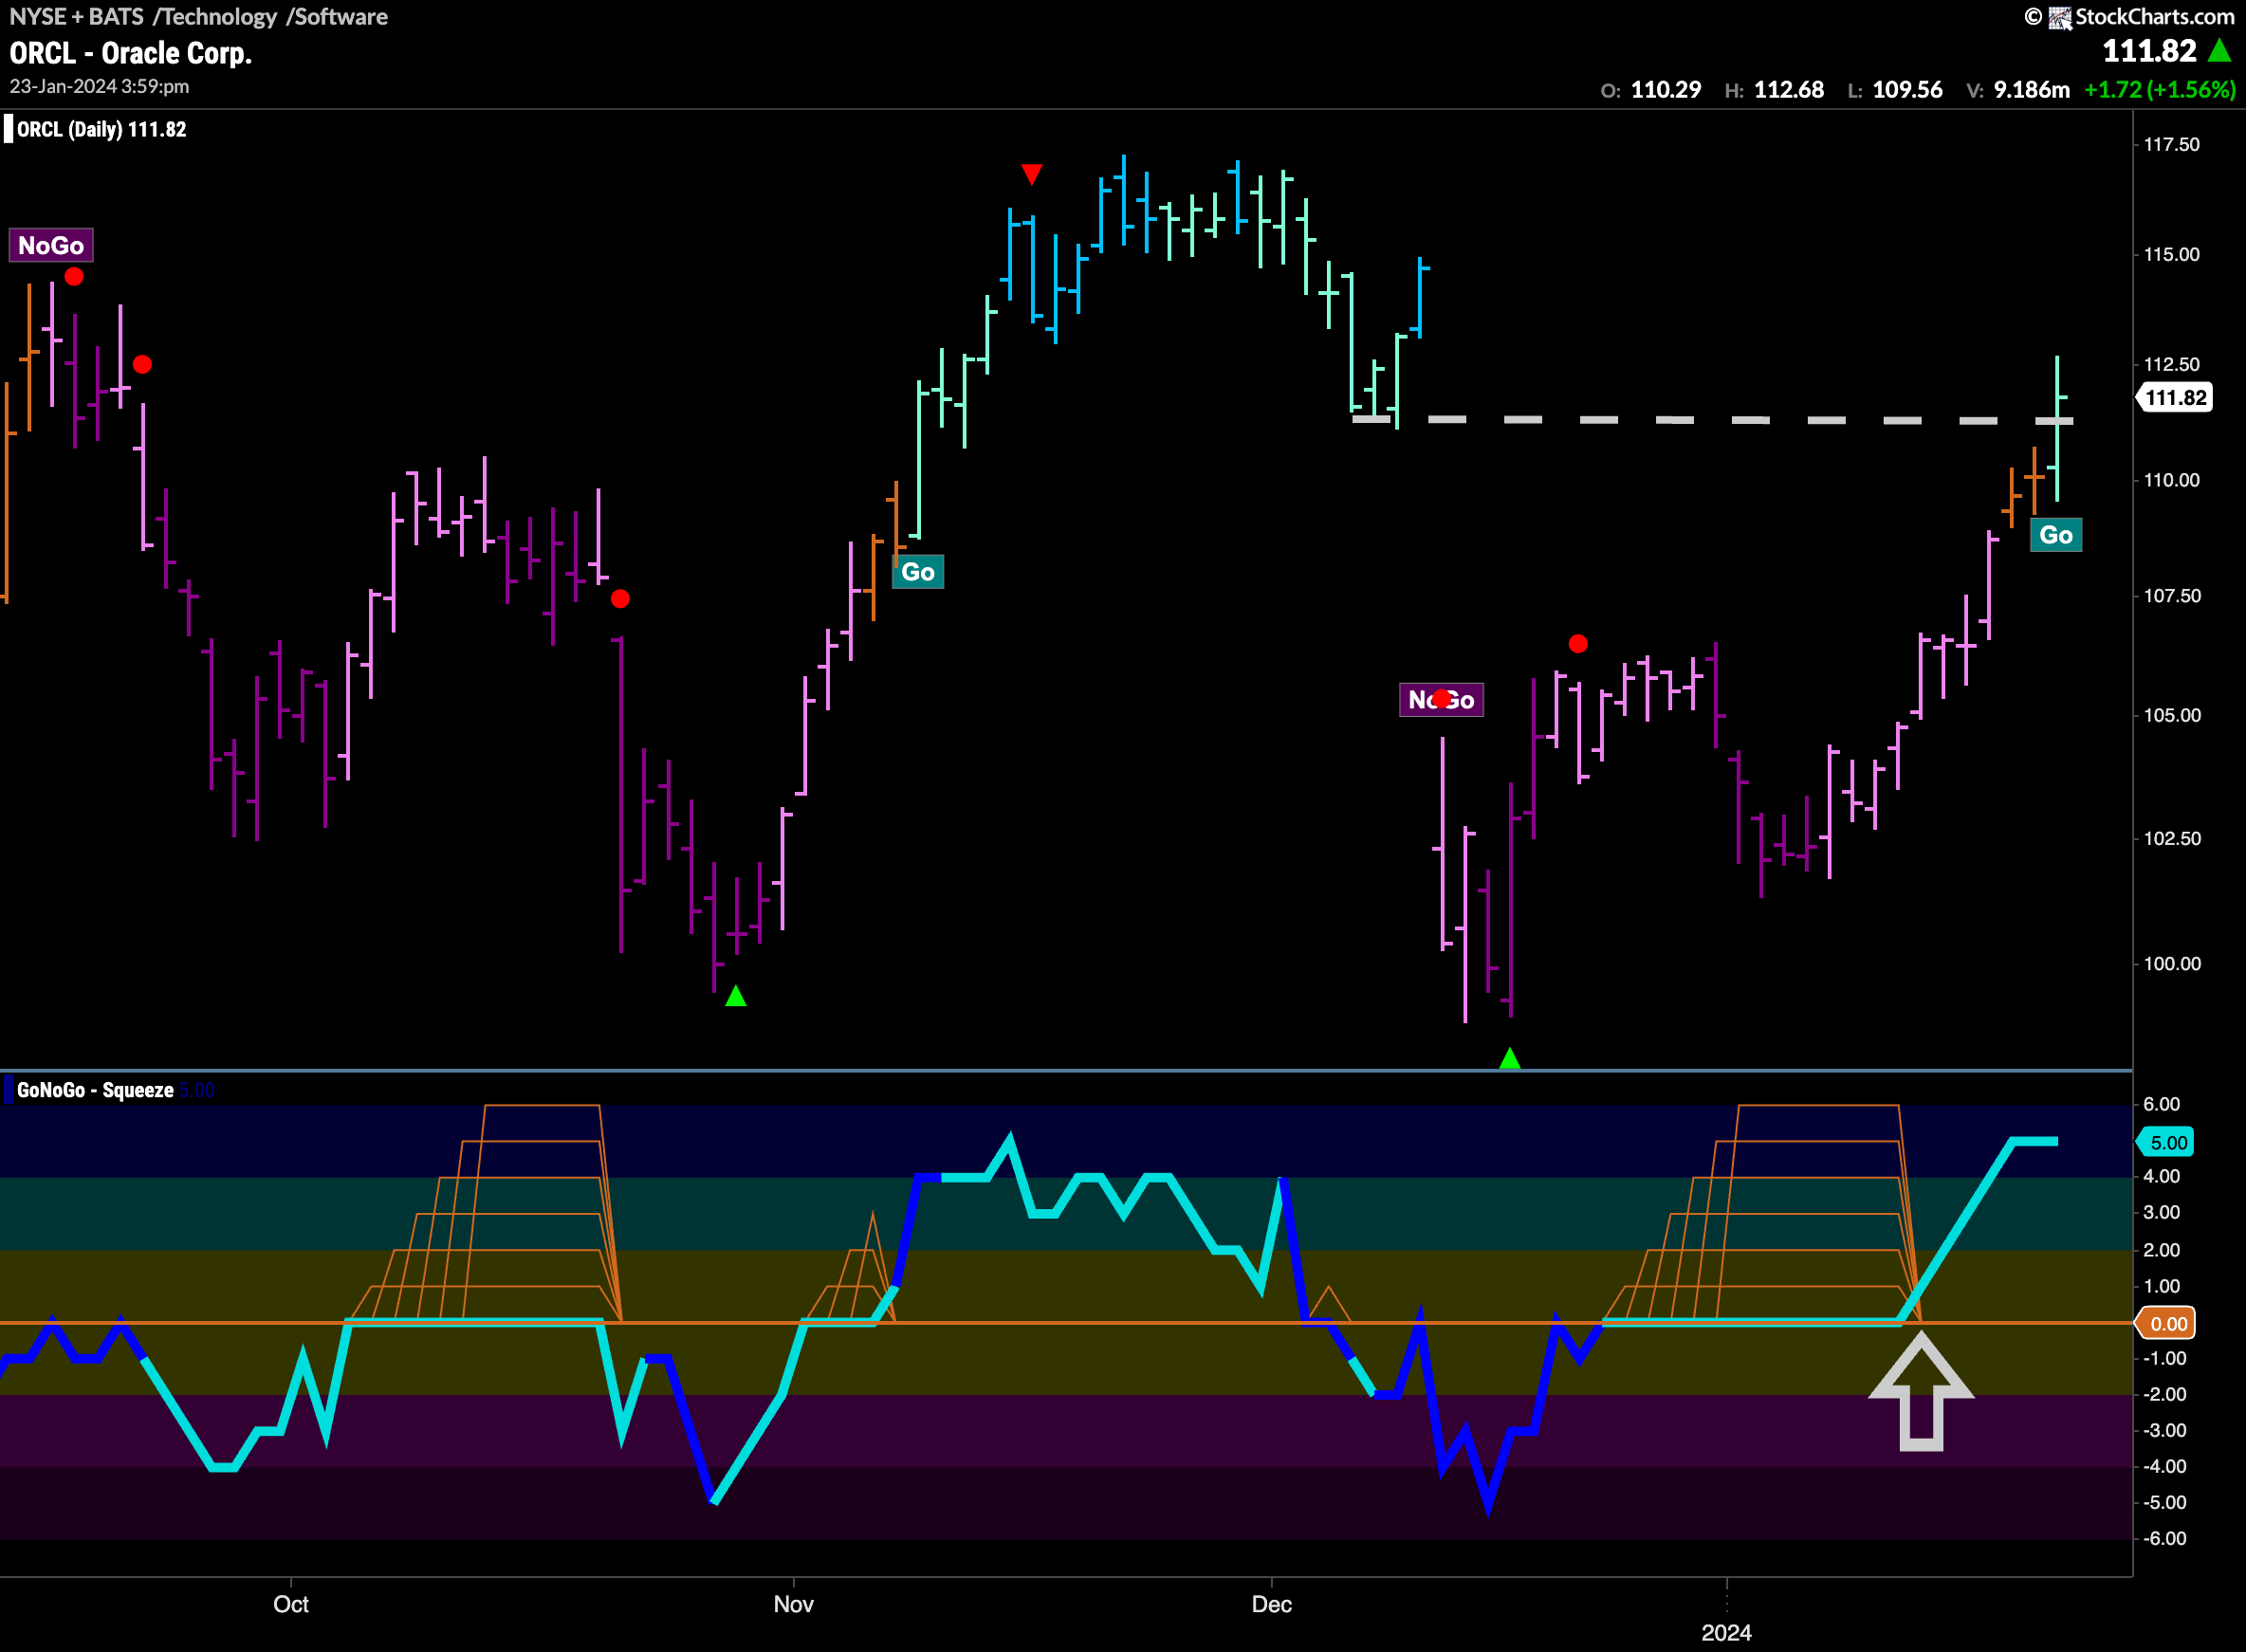Click the red dot near 112.50 in September
The width and height of the screenshot is (2246, 1652).
[143, 365]
